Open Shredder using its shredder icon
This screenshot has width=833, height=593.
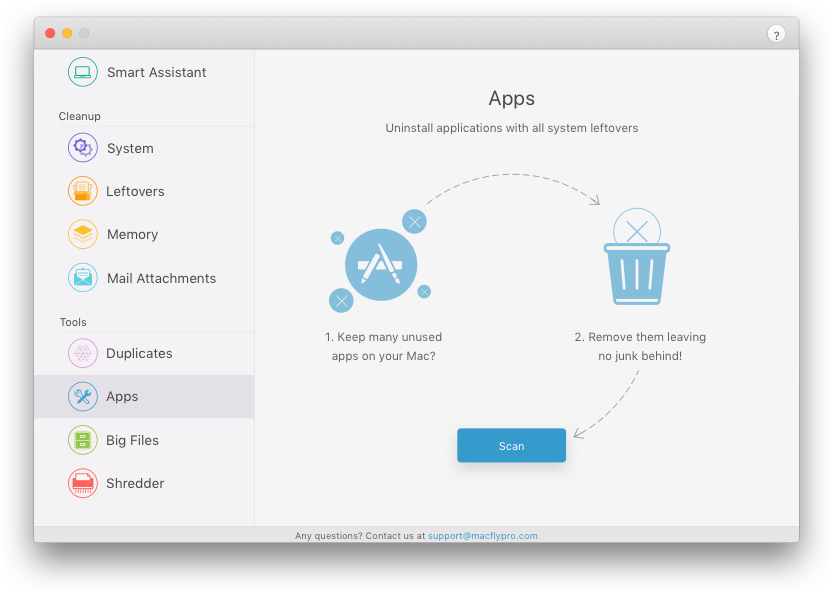click(x=82, y=483)
